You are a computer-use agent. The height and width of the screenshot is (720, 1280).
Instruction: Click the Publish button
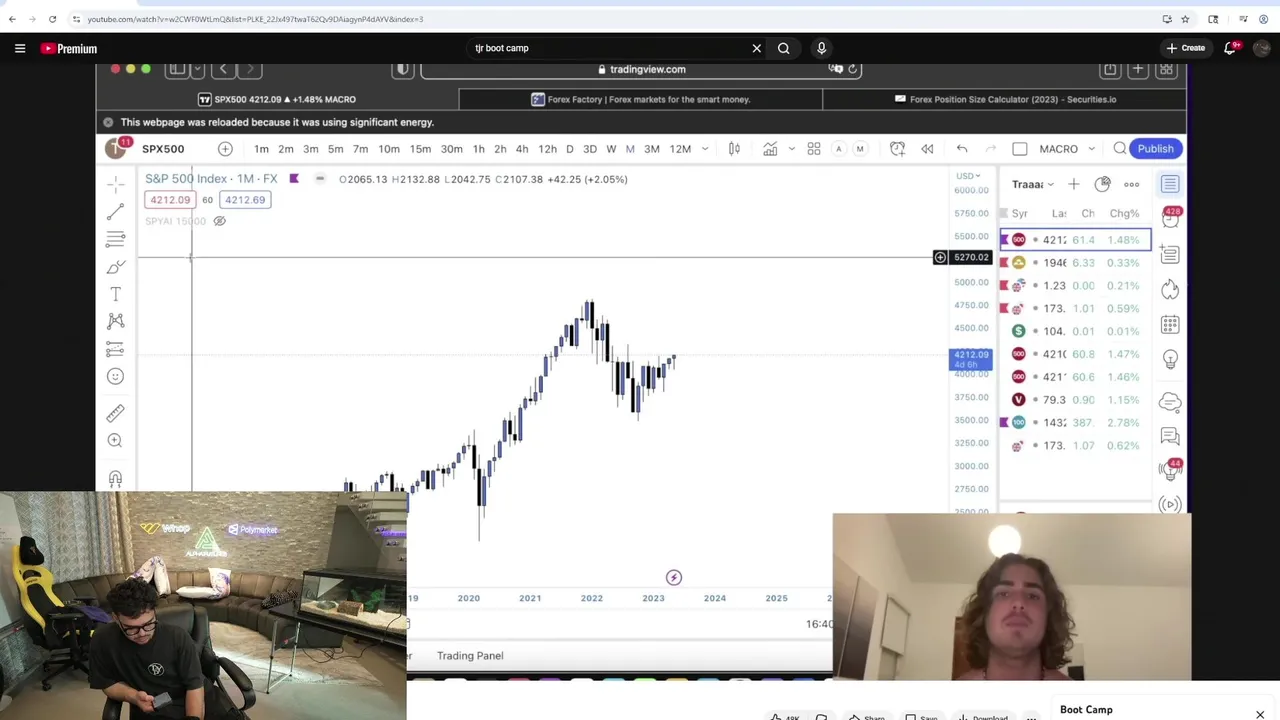(1155, 149)
